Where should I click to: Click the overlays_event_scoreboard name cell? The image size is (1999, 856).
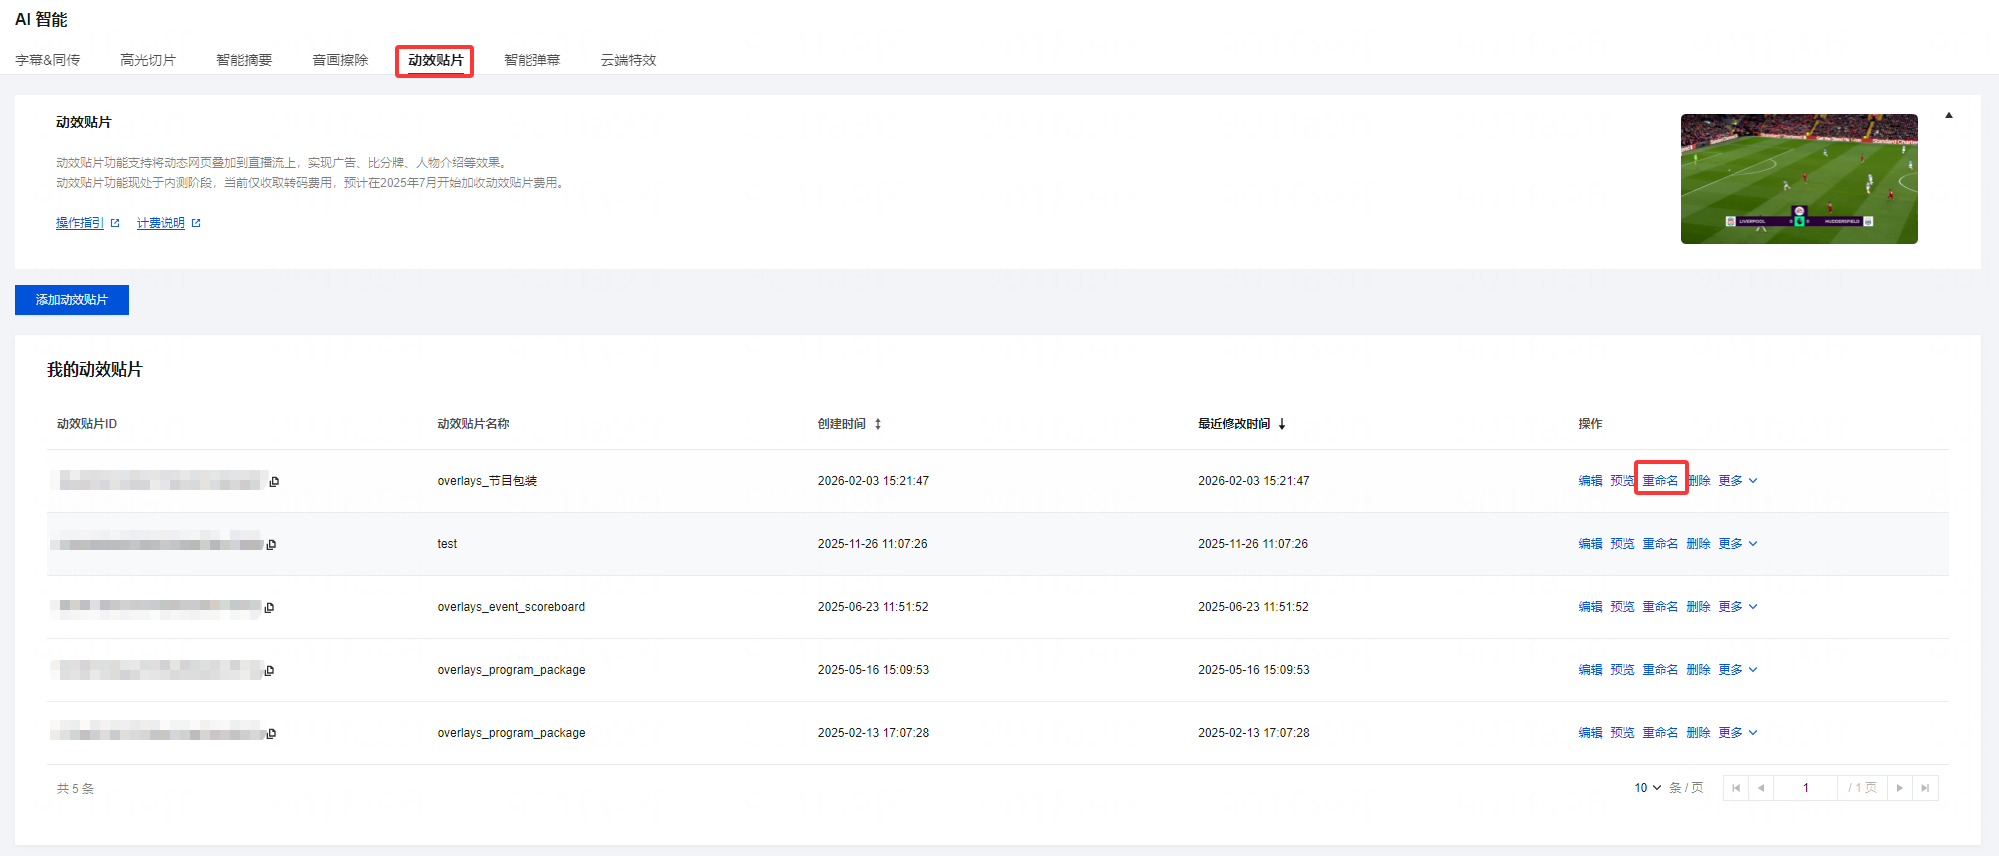coord(511,607)
